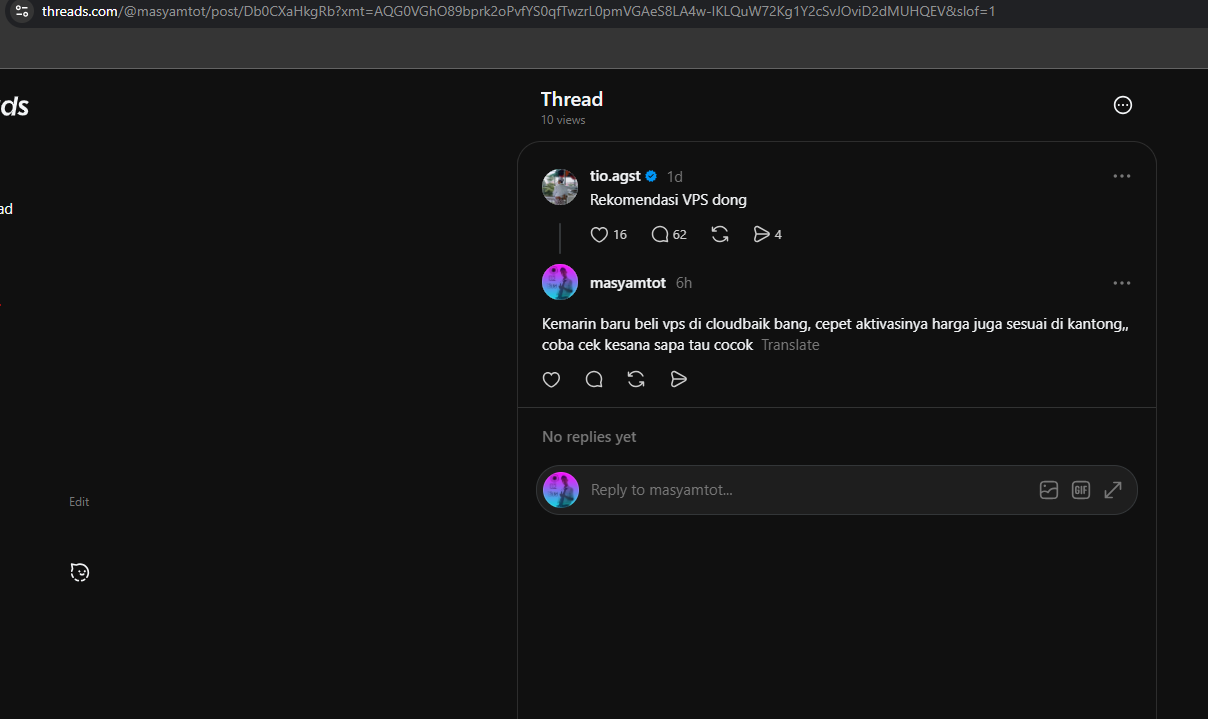This screenshot has height=719, width=1208.
Task: View tio.agst's profile picture
Action: [x=560, y=187]
